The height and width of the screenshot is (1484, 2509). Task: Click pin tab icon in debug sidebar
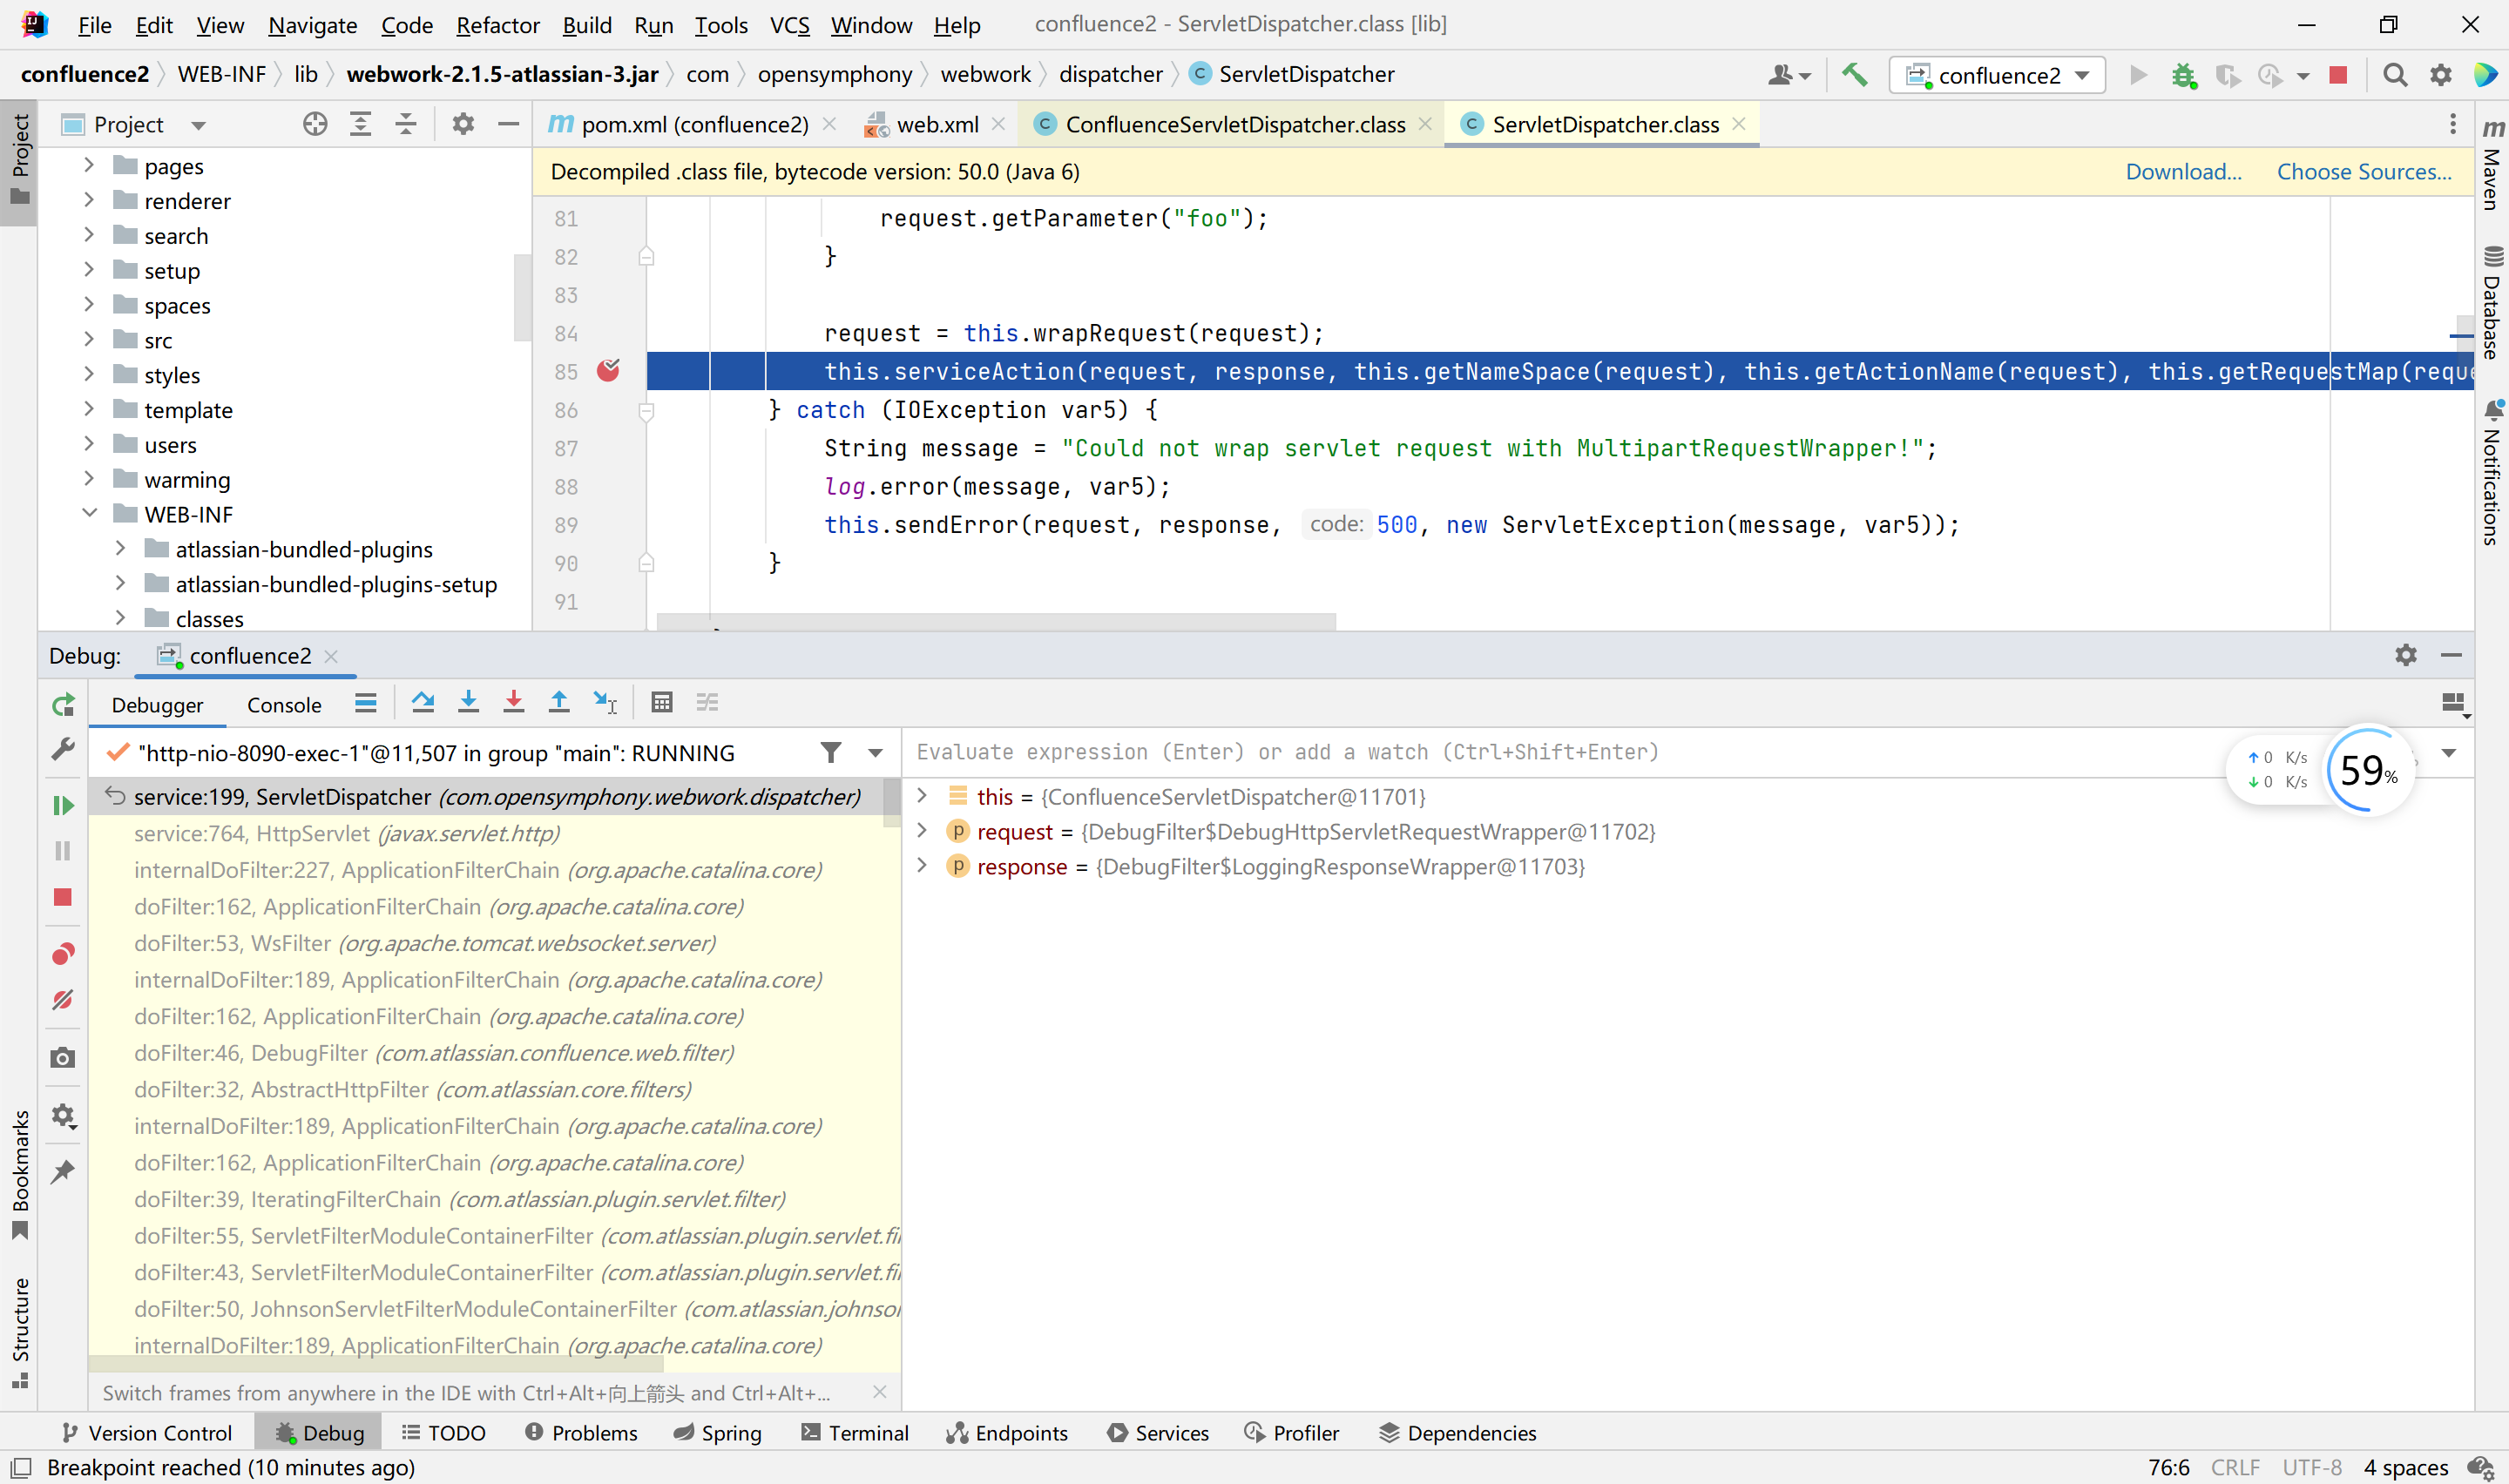[x=63, y=1171]
